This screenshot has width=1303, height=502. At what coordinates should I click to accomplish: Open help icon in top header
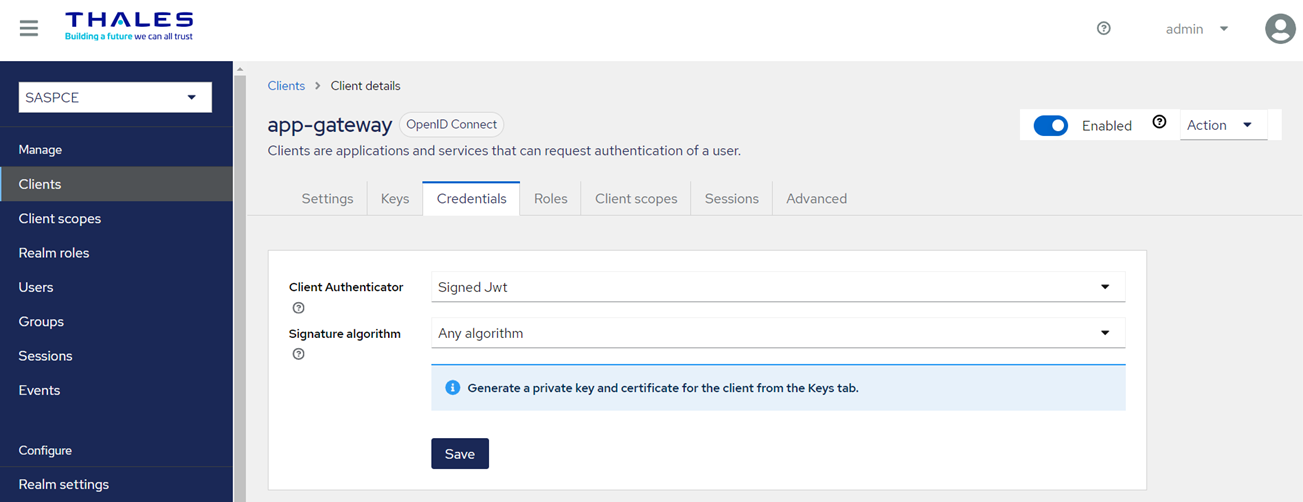pyautogui.click(x=1104, y=29)
